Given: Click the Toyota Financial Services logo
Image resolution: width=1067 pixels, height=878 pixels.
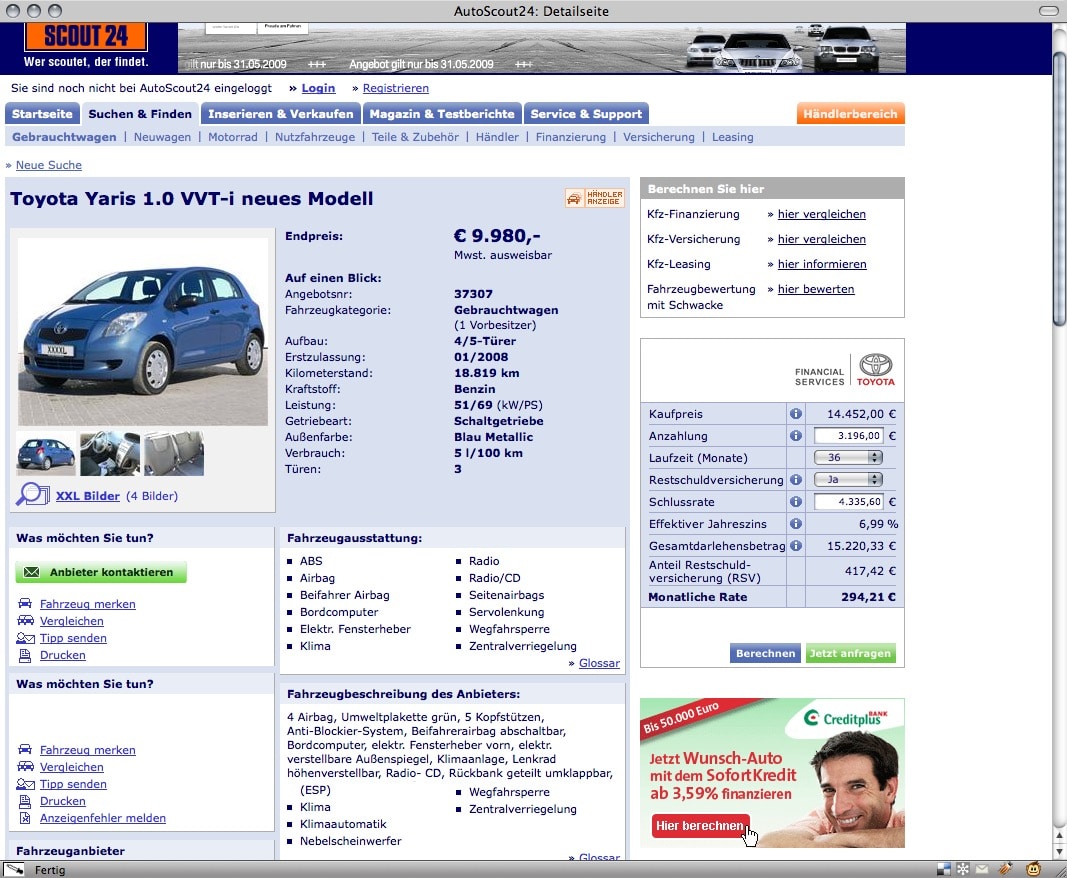Looking at the screenshot, I should 844,370.
